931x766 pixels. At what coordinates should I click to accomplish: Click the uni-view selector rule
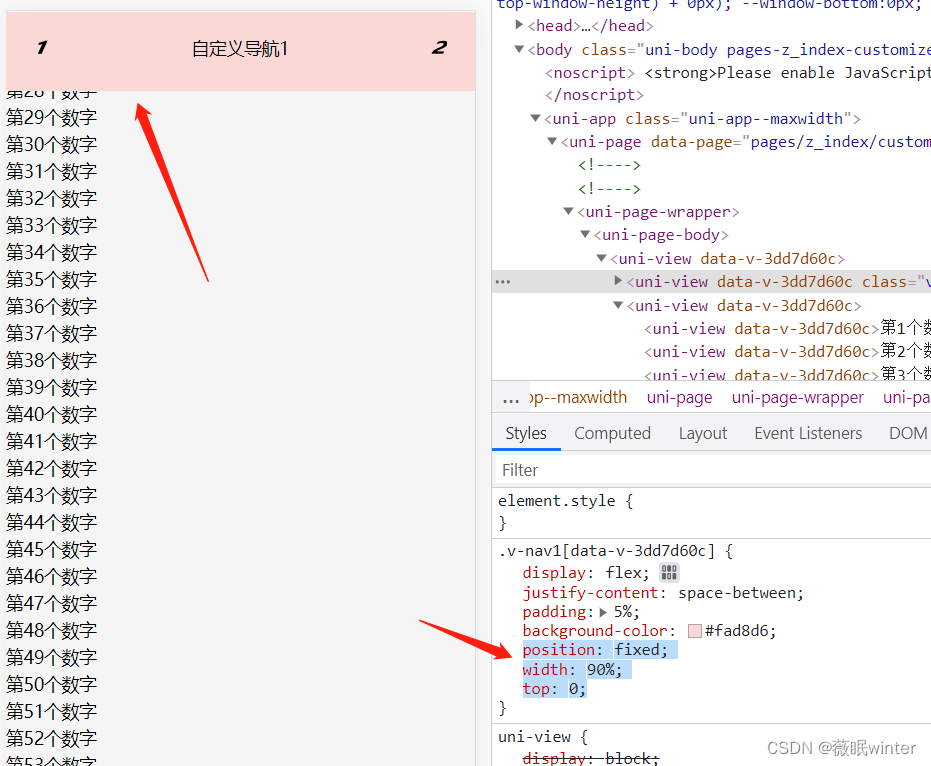tap(534, 737)
